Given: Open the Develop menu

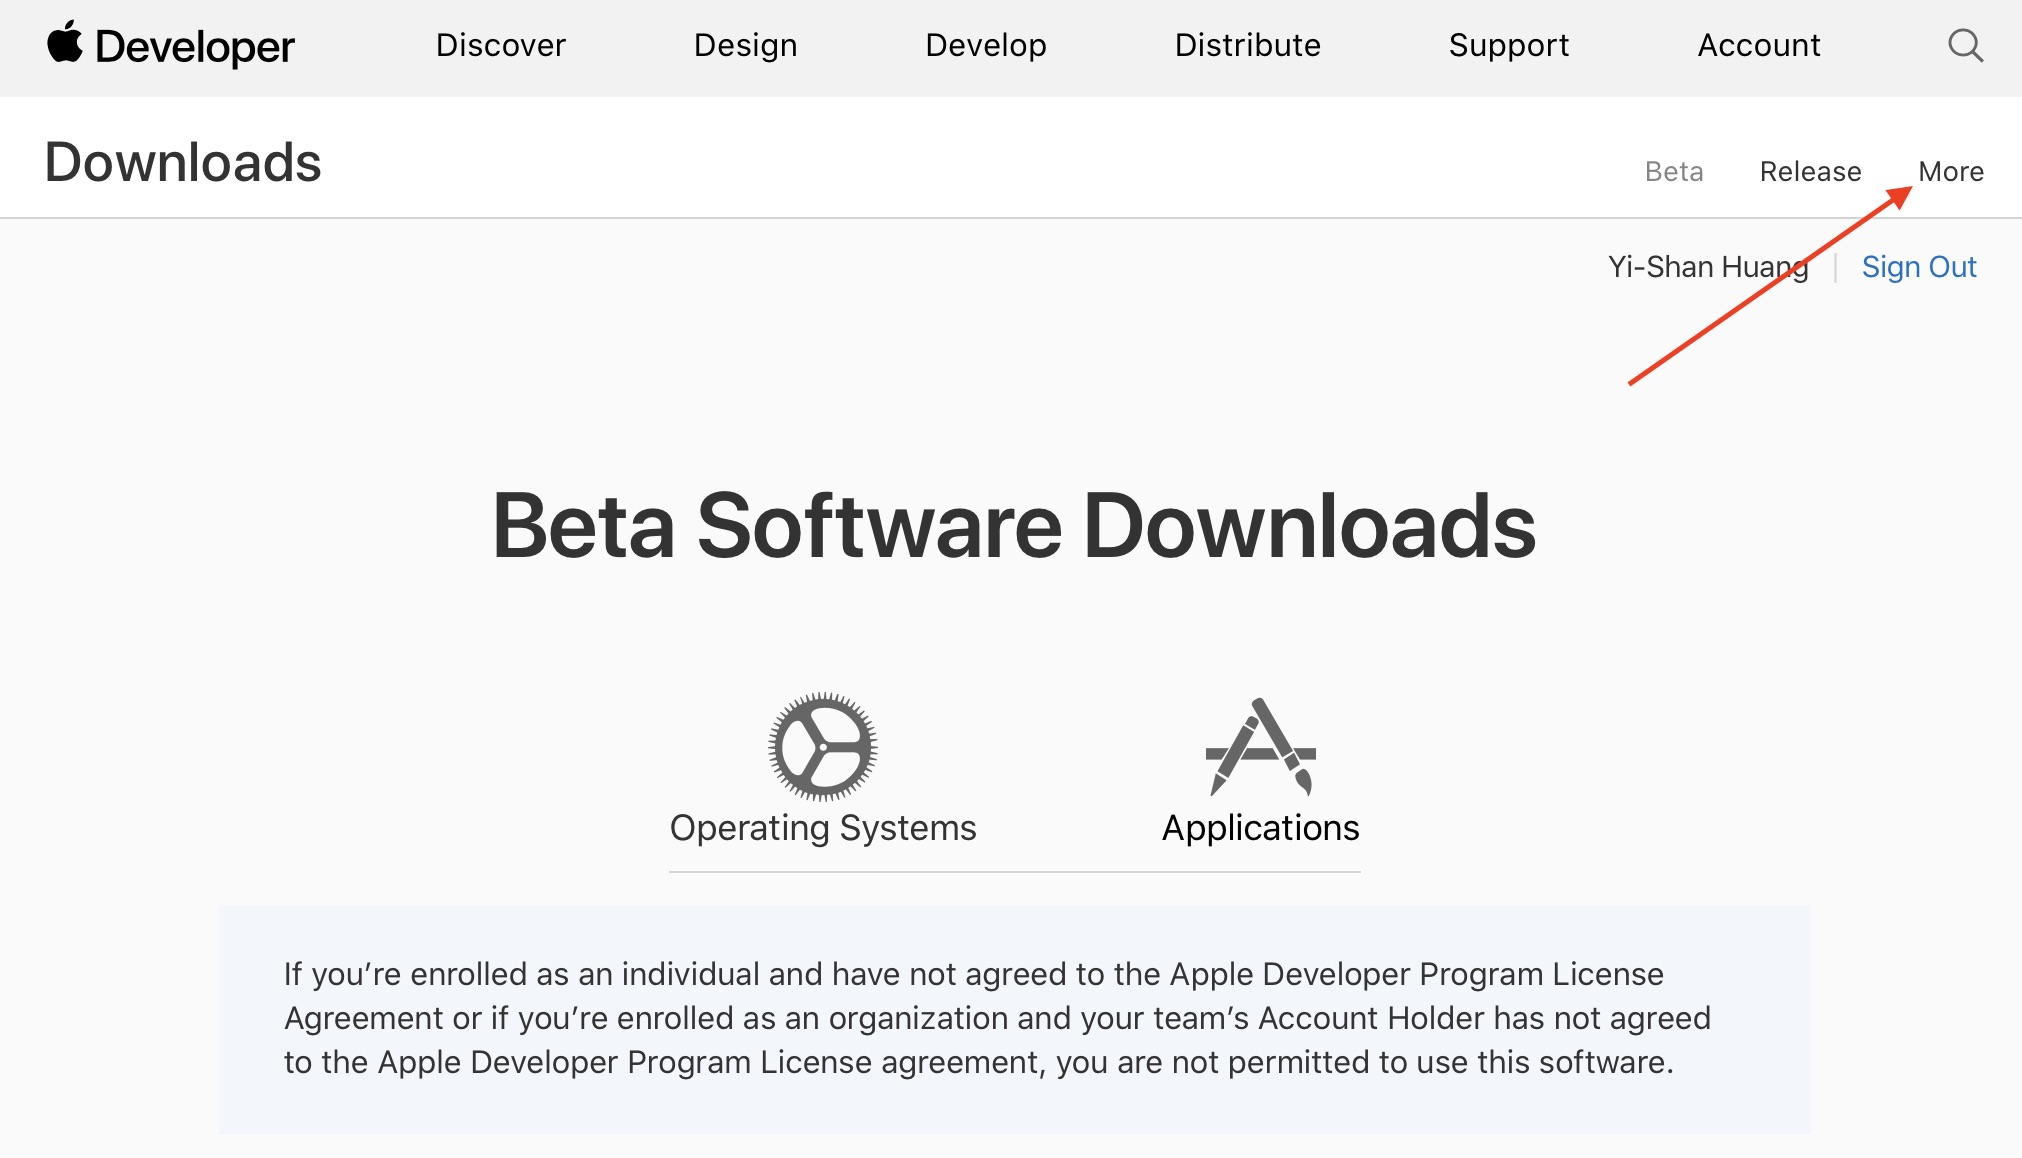Looking at the screenshot, I should [986, 45].
